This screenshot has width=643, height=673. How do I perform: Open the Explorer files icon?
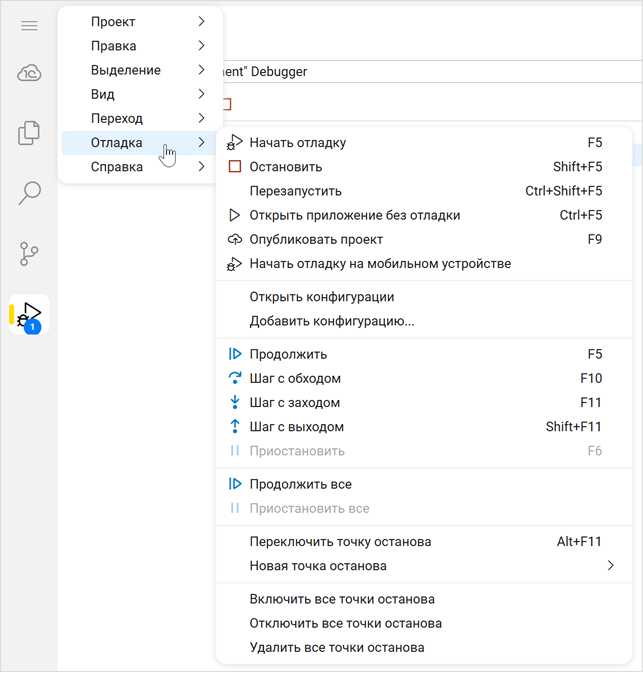click(29, 133)
